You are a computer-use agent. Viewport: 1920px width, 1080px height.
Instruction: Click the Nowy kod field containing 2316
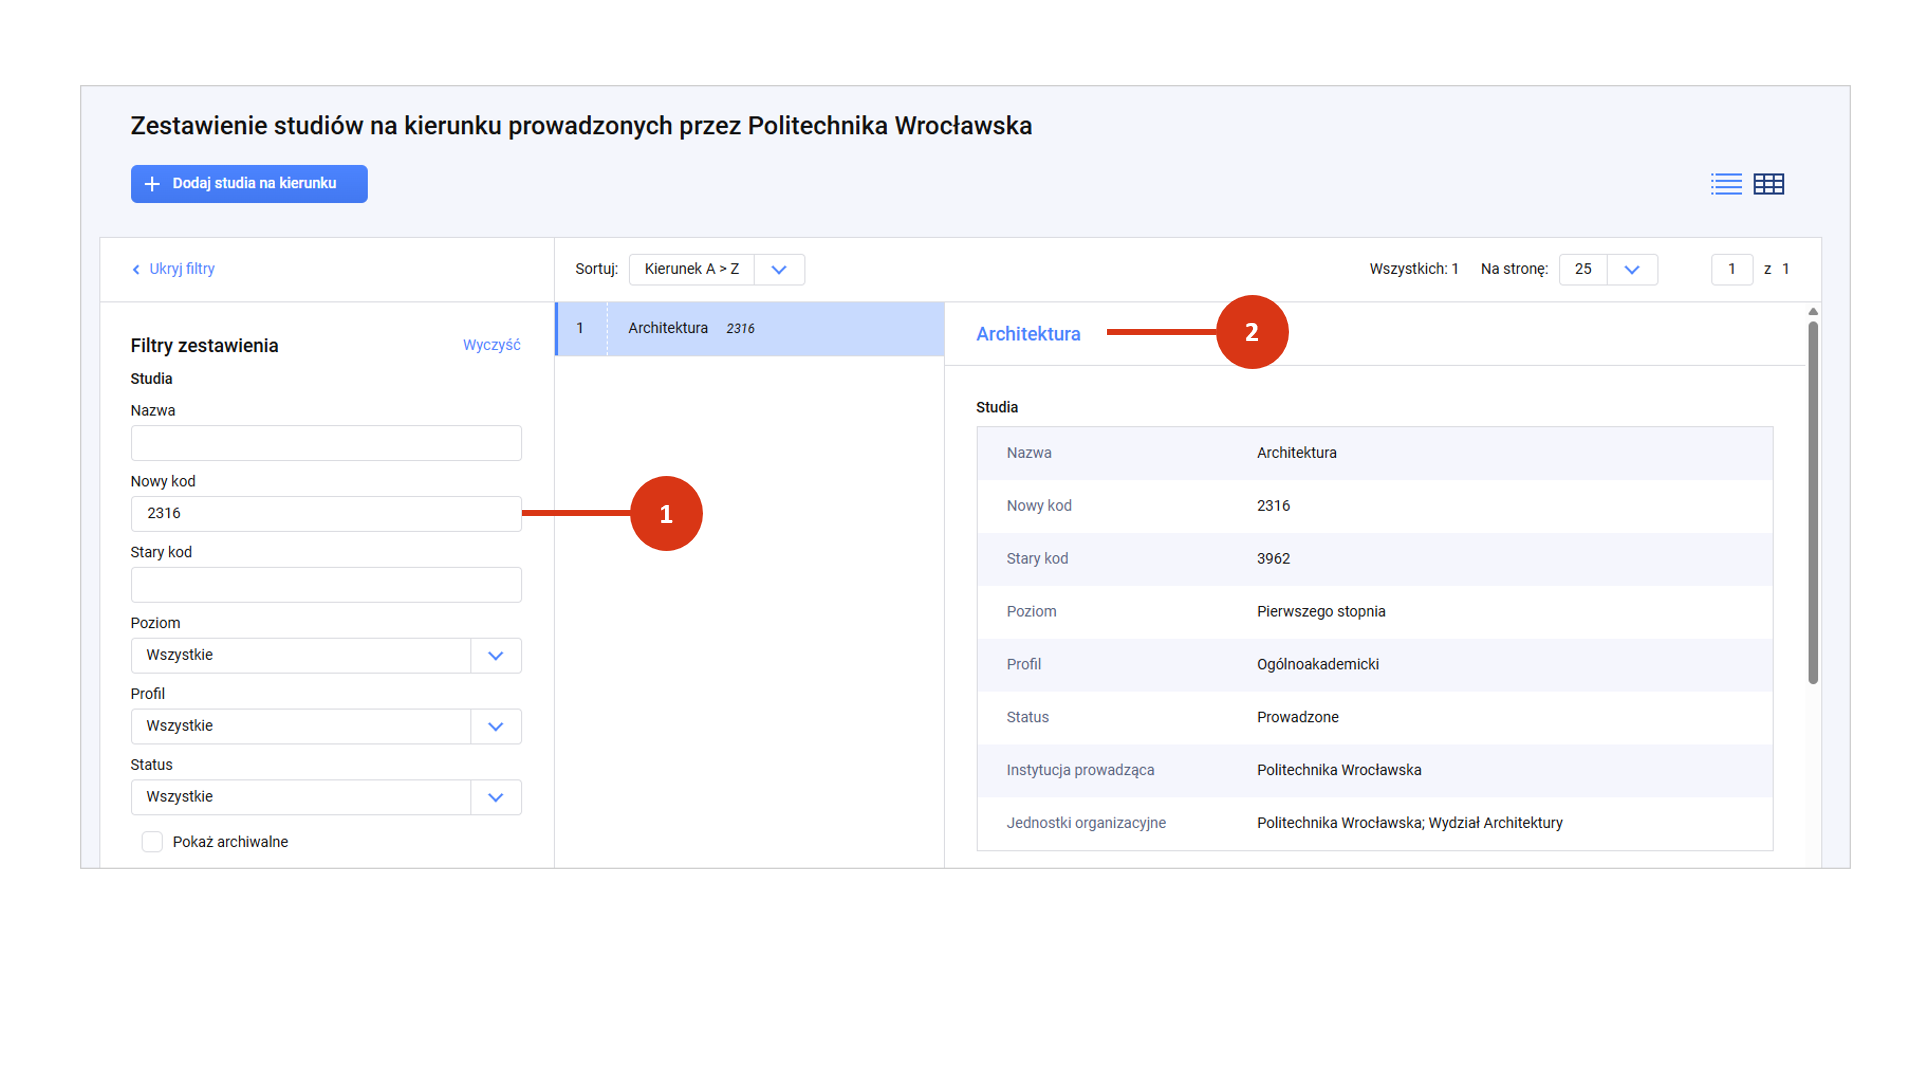(x=326, y=514)
